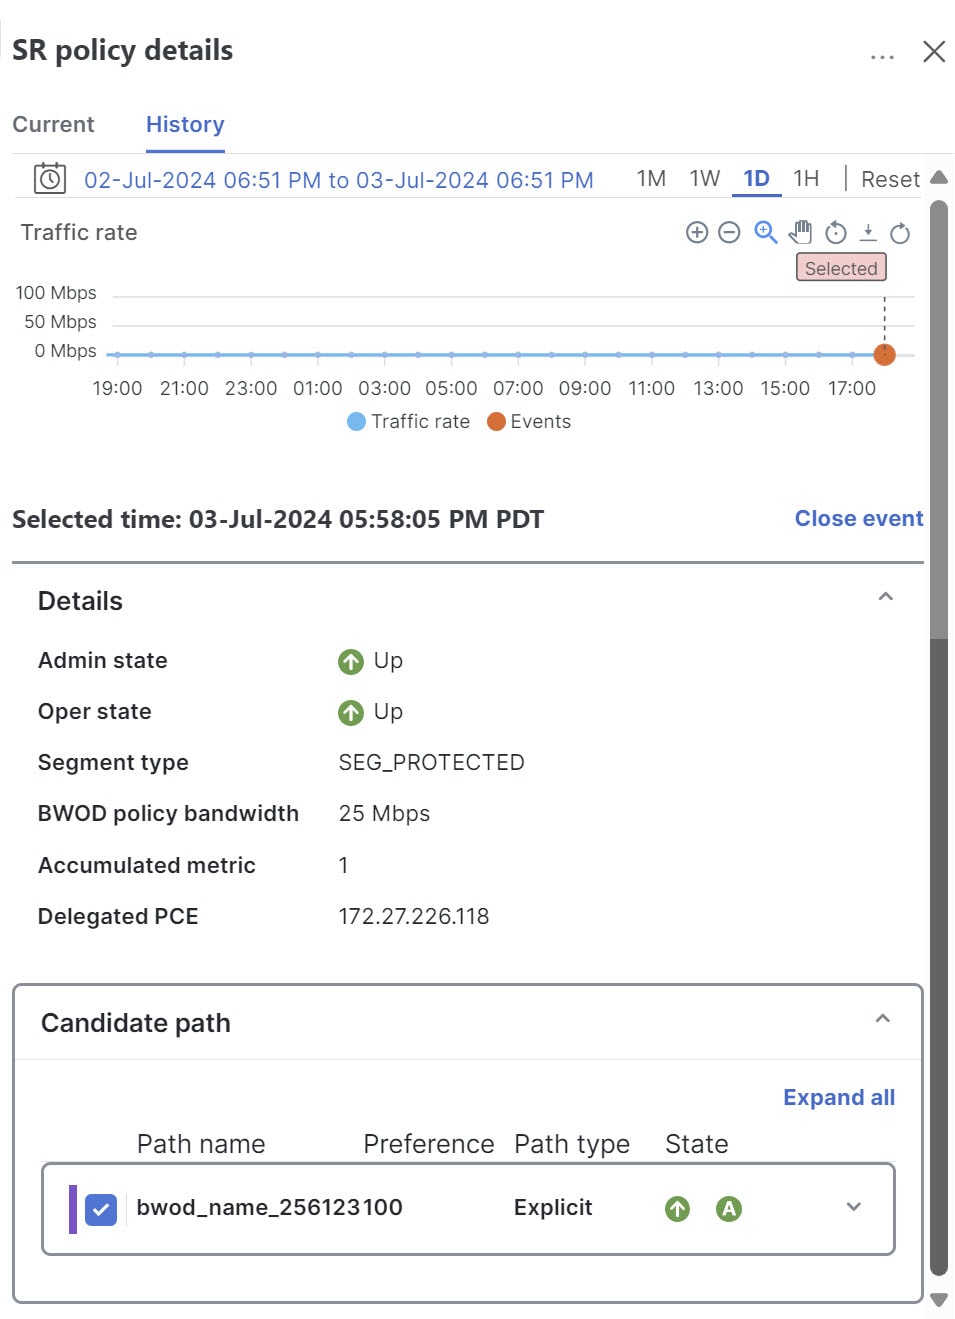This screenshot has width=955, height=1319.
Task: Toggle the Events legend item
Action: click(529, 422)
